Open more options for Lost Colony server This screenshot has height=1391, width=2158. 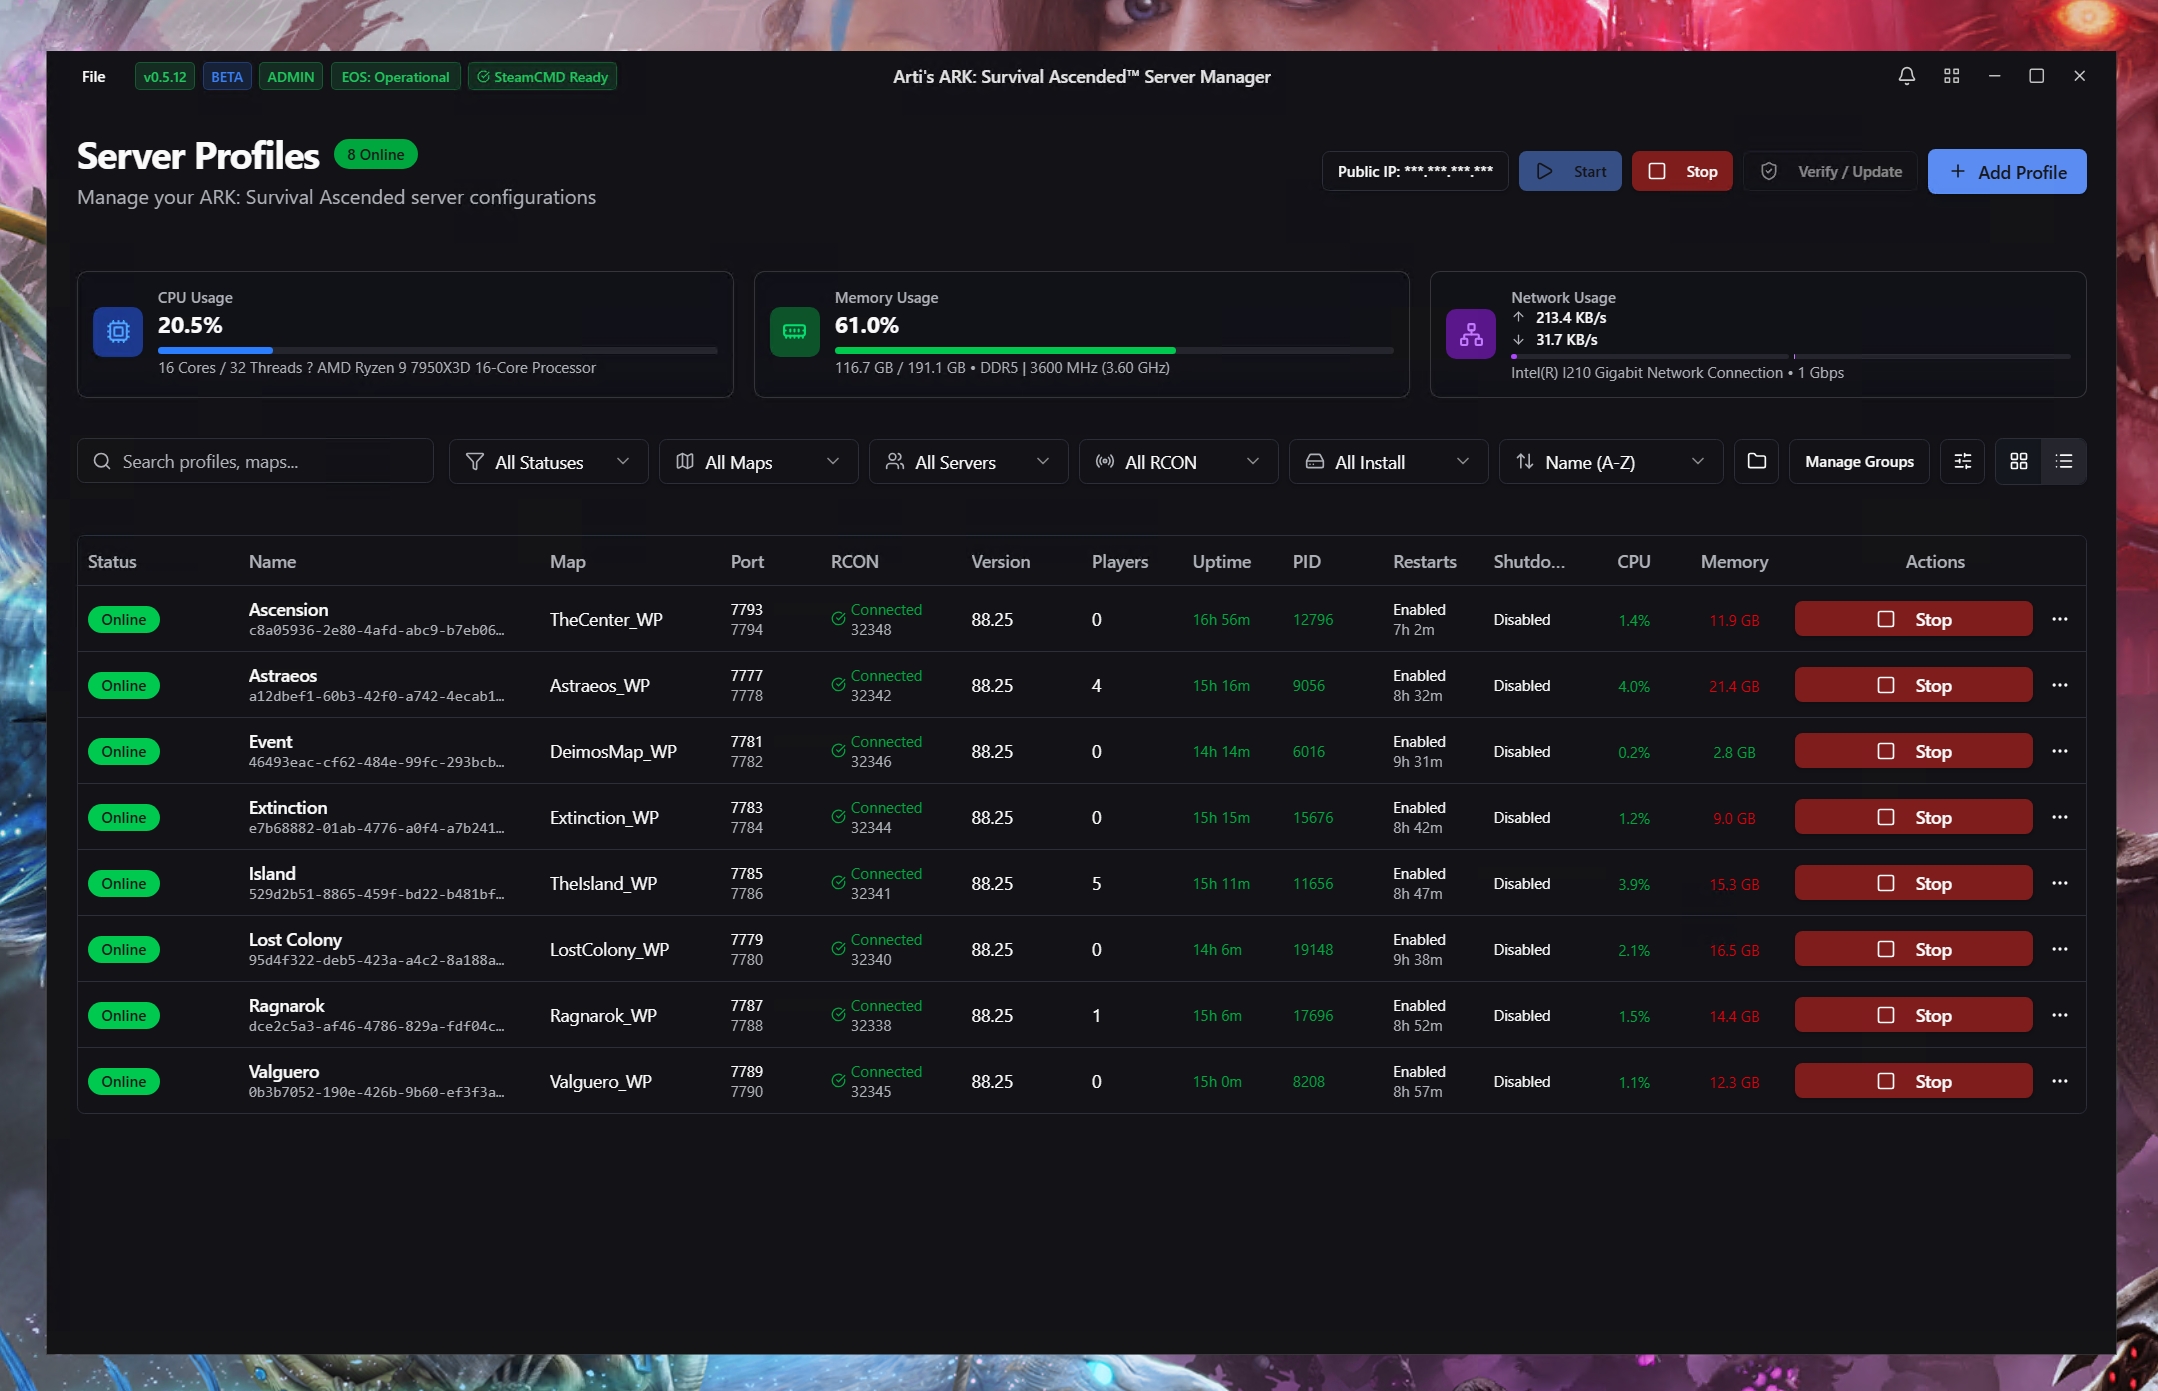pos(2059,949)
